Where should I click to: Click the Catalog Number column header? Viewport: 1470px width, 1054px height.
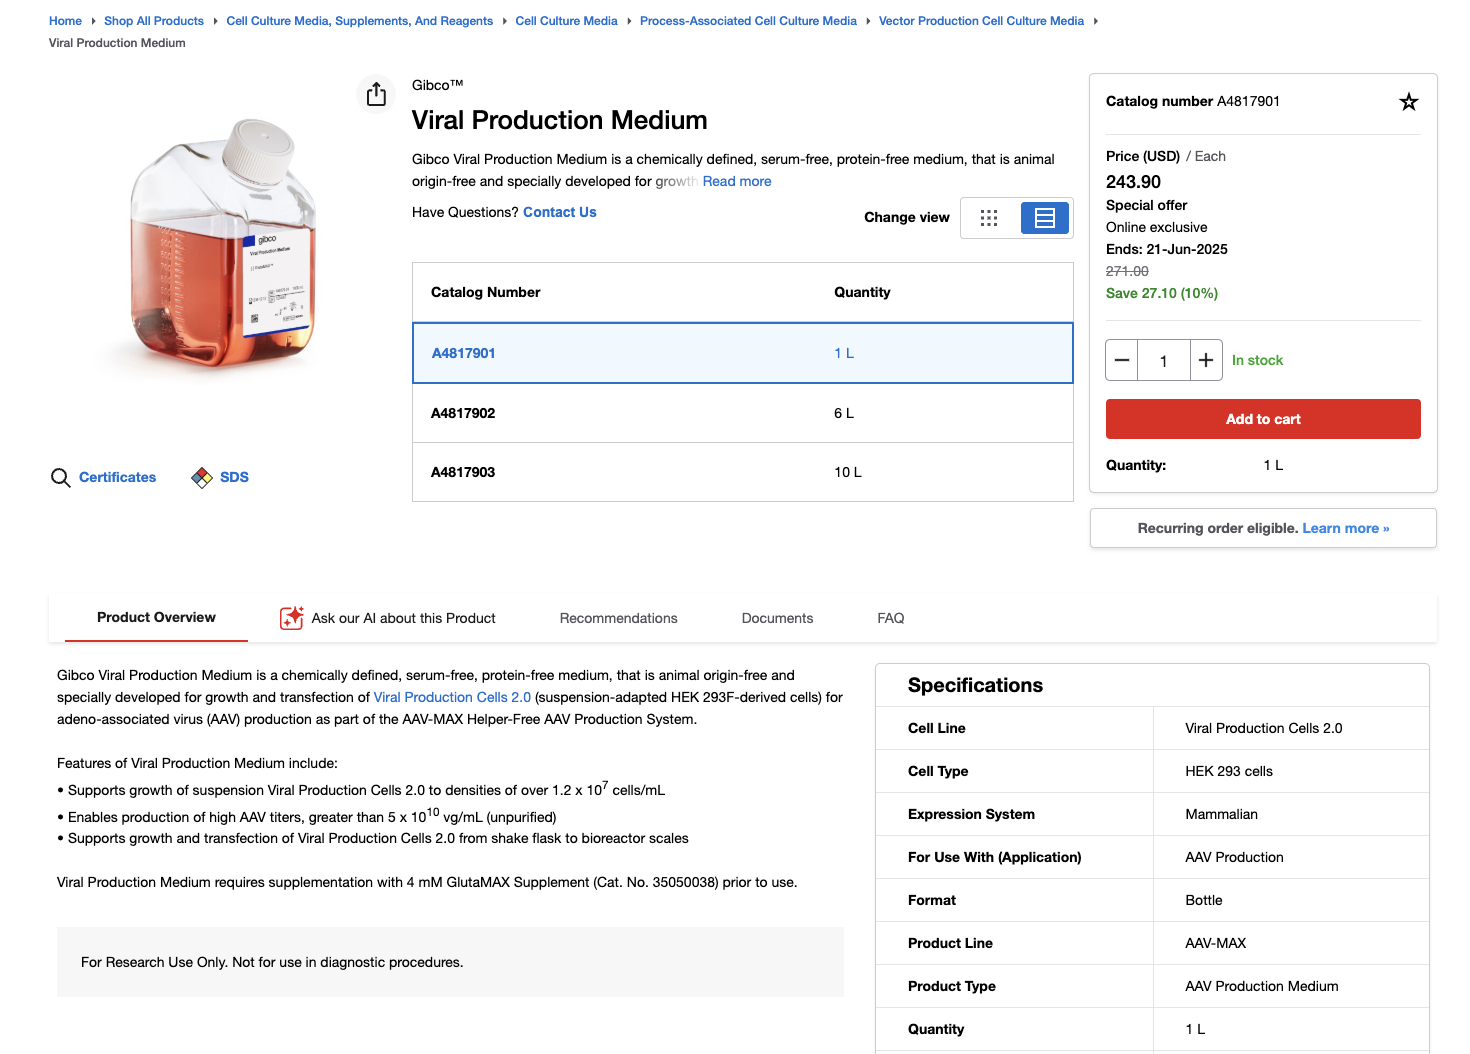pyautogui.click(x=485, y=292)
